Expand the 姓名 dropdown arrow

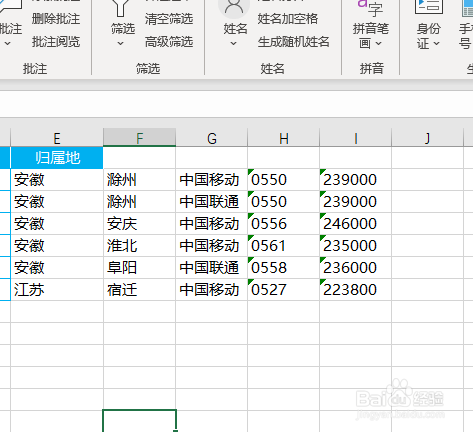(x=234, y=44)
